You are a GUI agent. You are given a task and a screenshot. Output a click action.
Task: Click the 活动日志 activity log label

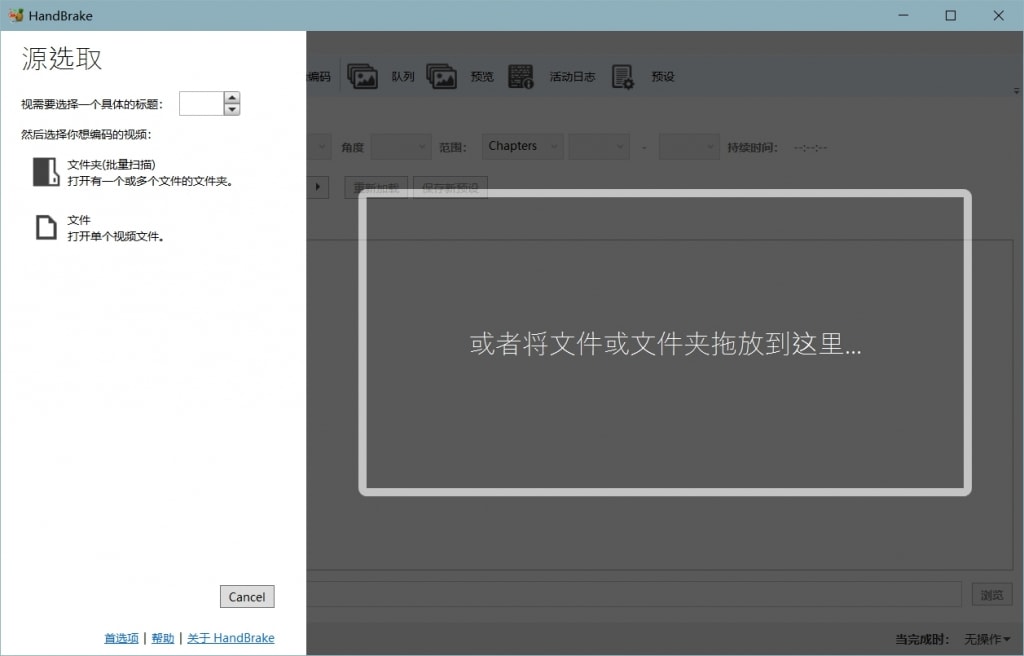click(x=572, y=76)
